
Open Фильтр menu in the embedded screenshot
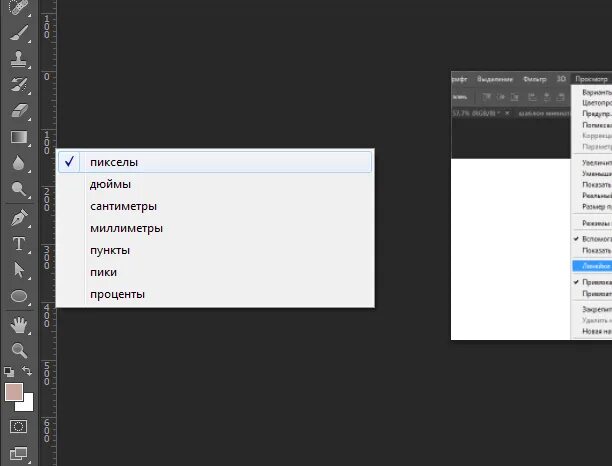click(534, 79)
